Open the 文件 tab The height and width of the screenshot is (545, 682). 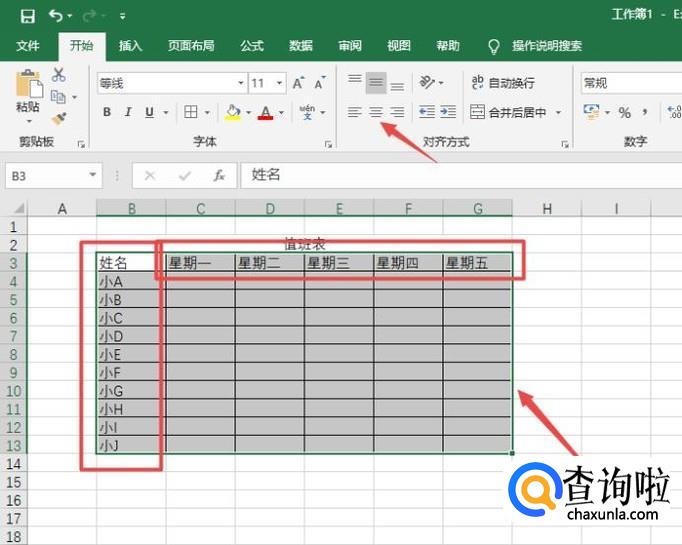point(28,46)
